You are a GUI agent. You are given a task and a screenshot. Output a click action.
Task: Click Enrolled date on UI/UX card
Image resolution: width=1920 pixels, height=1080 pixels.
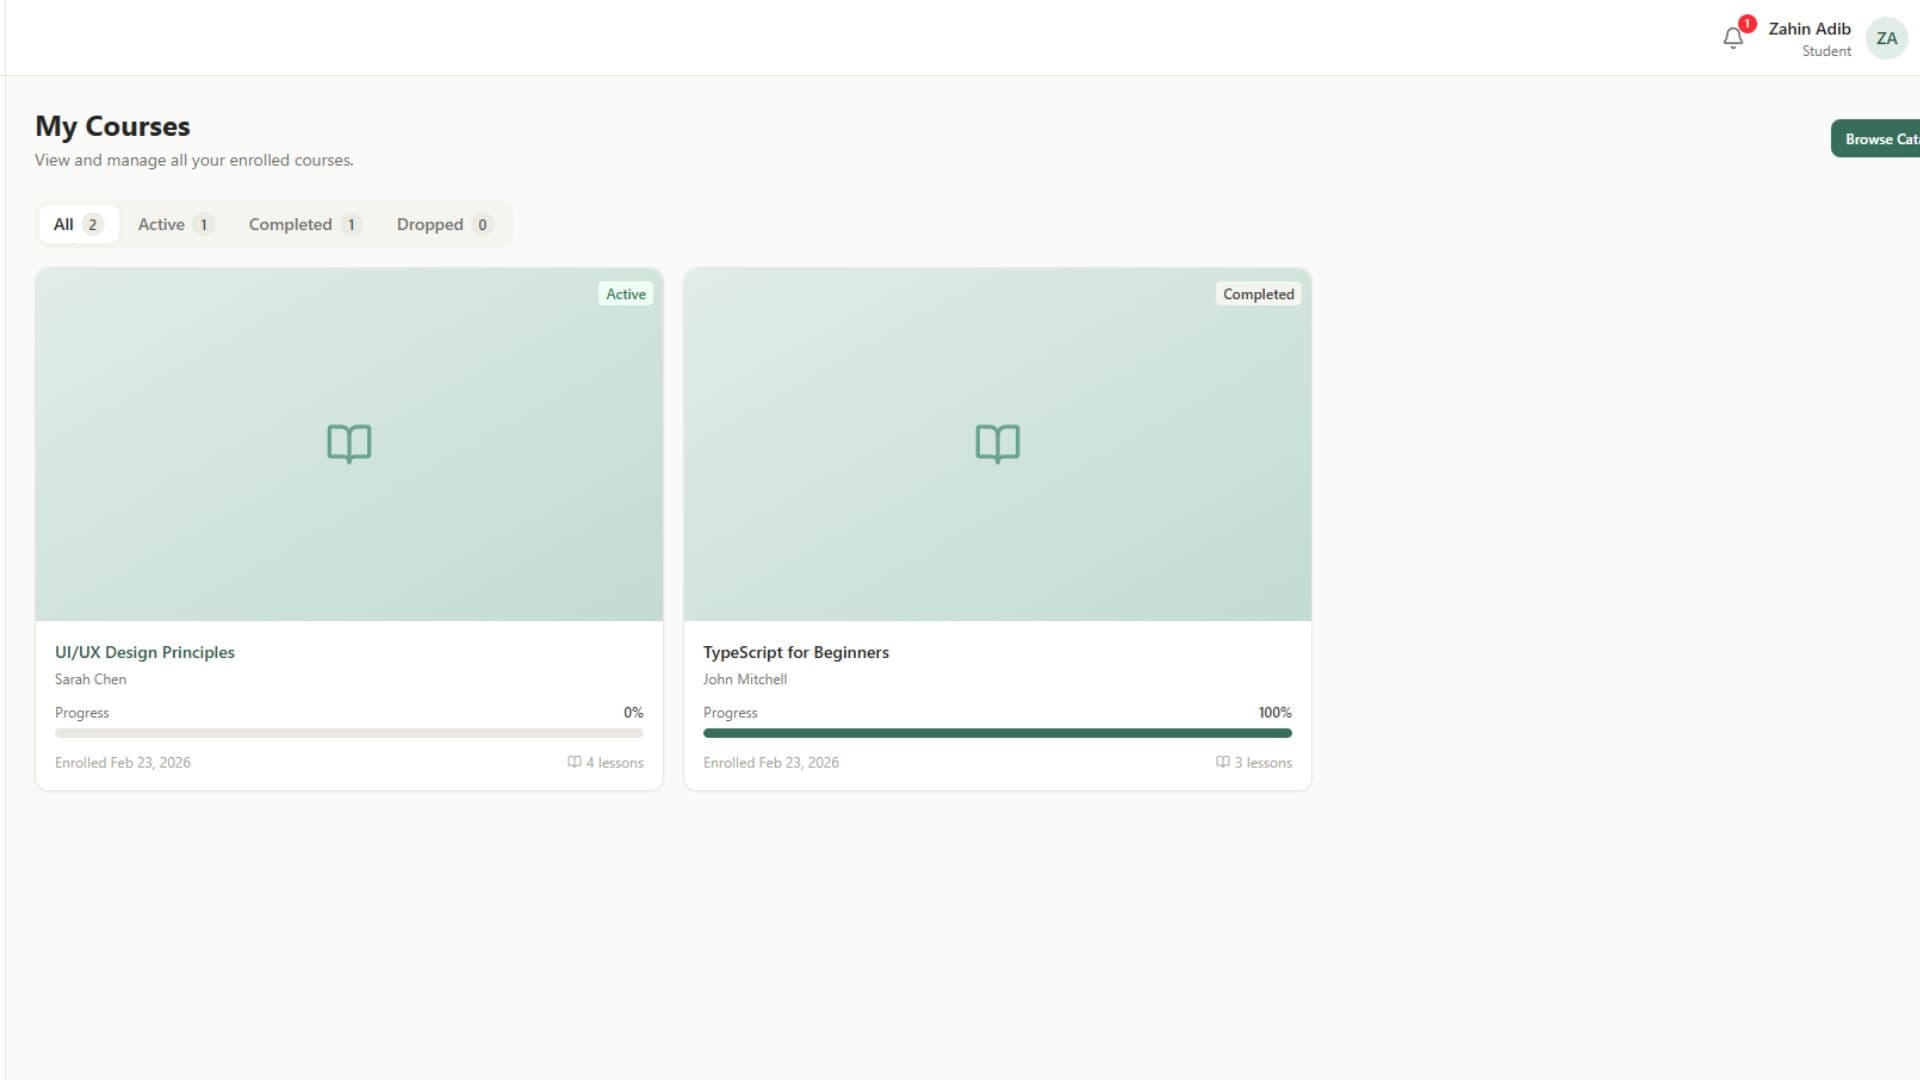(x=123, y=762)
